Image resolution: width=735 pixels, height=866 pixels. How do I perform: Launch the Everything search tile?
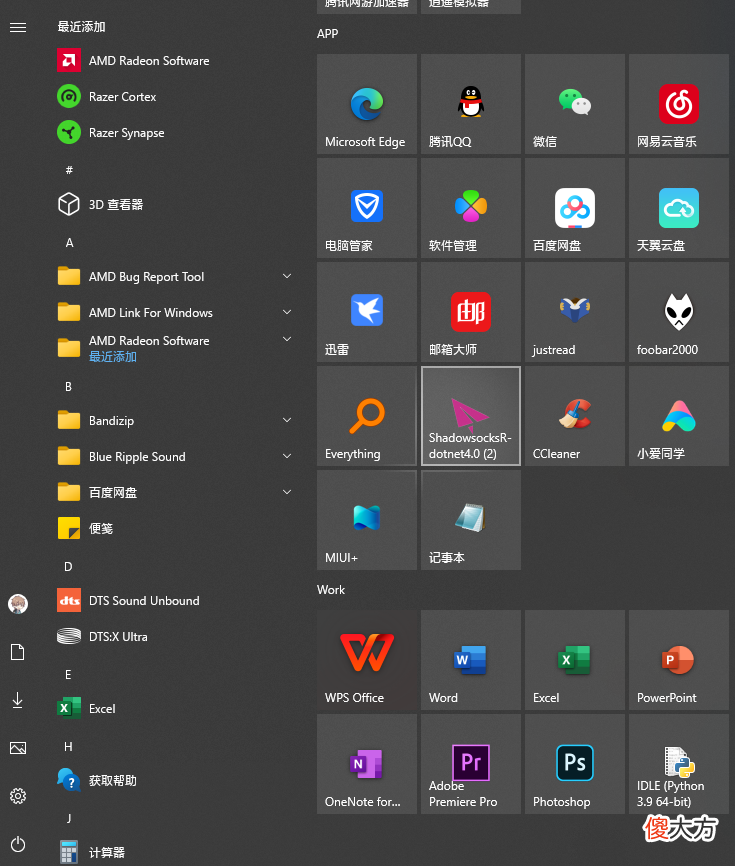coord(367,416)
